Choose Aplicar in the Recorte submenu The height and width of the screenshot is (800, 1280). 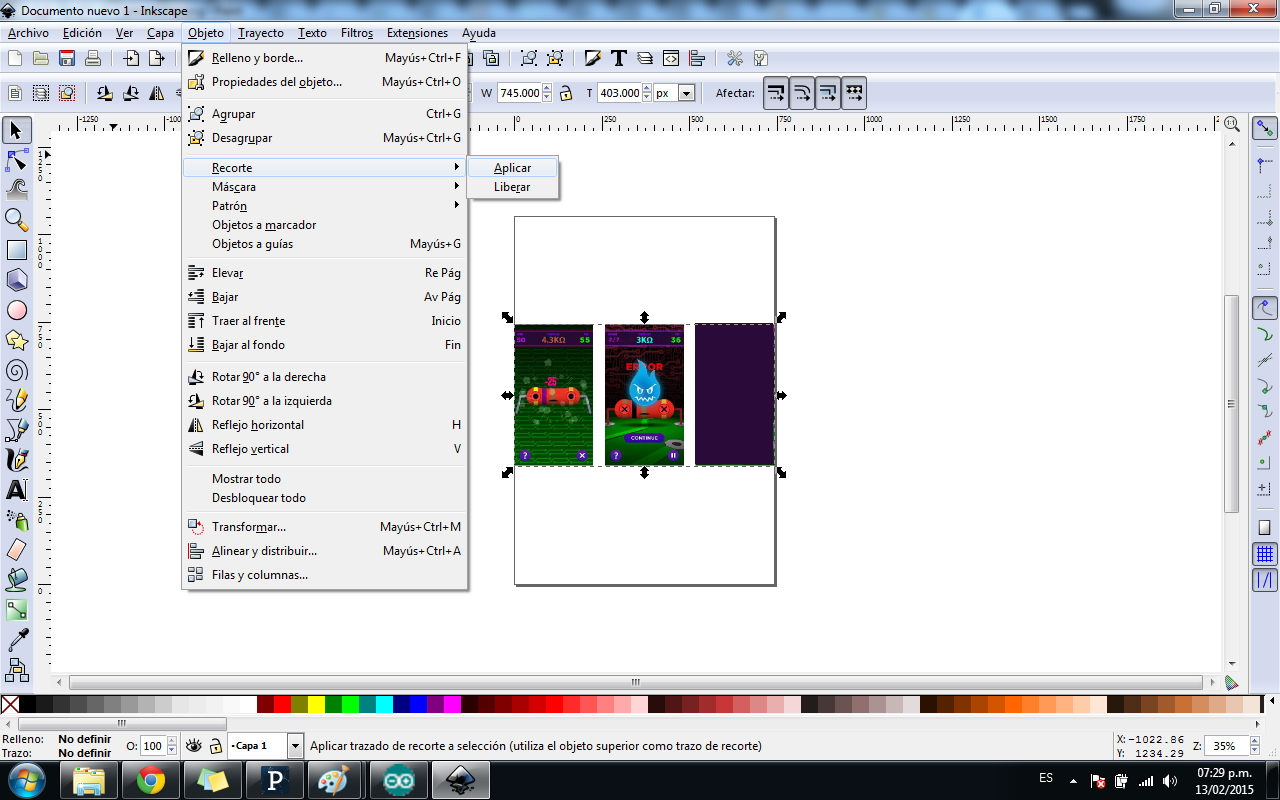point(512,168)
